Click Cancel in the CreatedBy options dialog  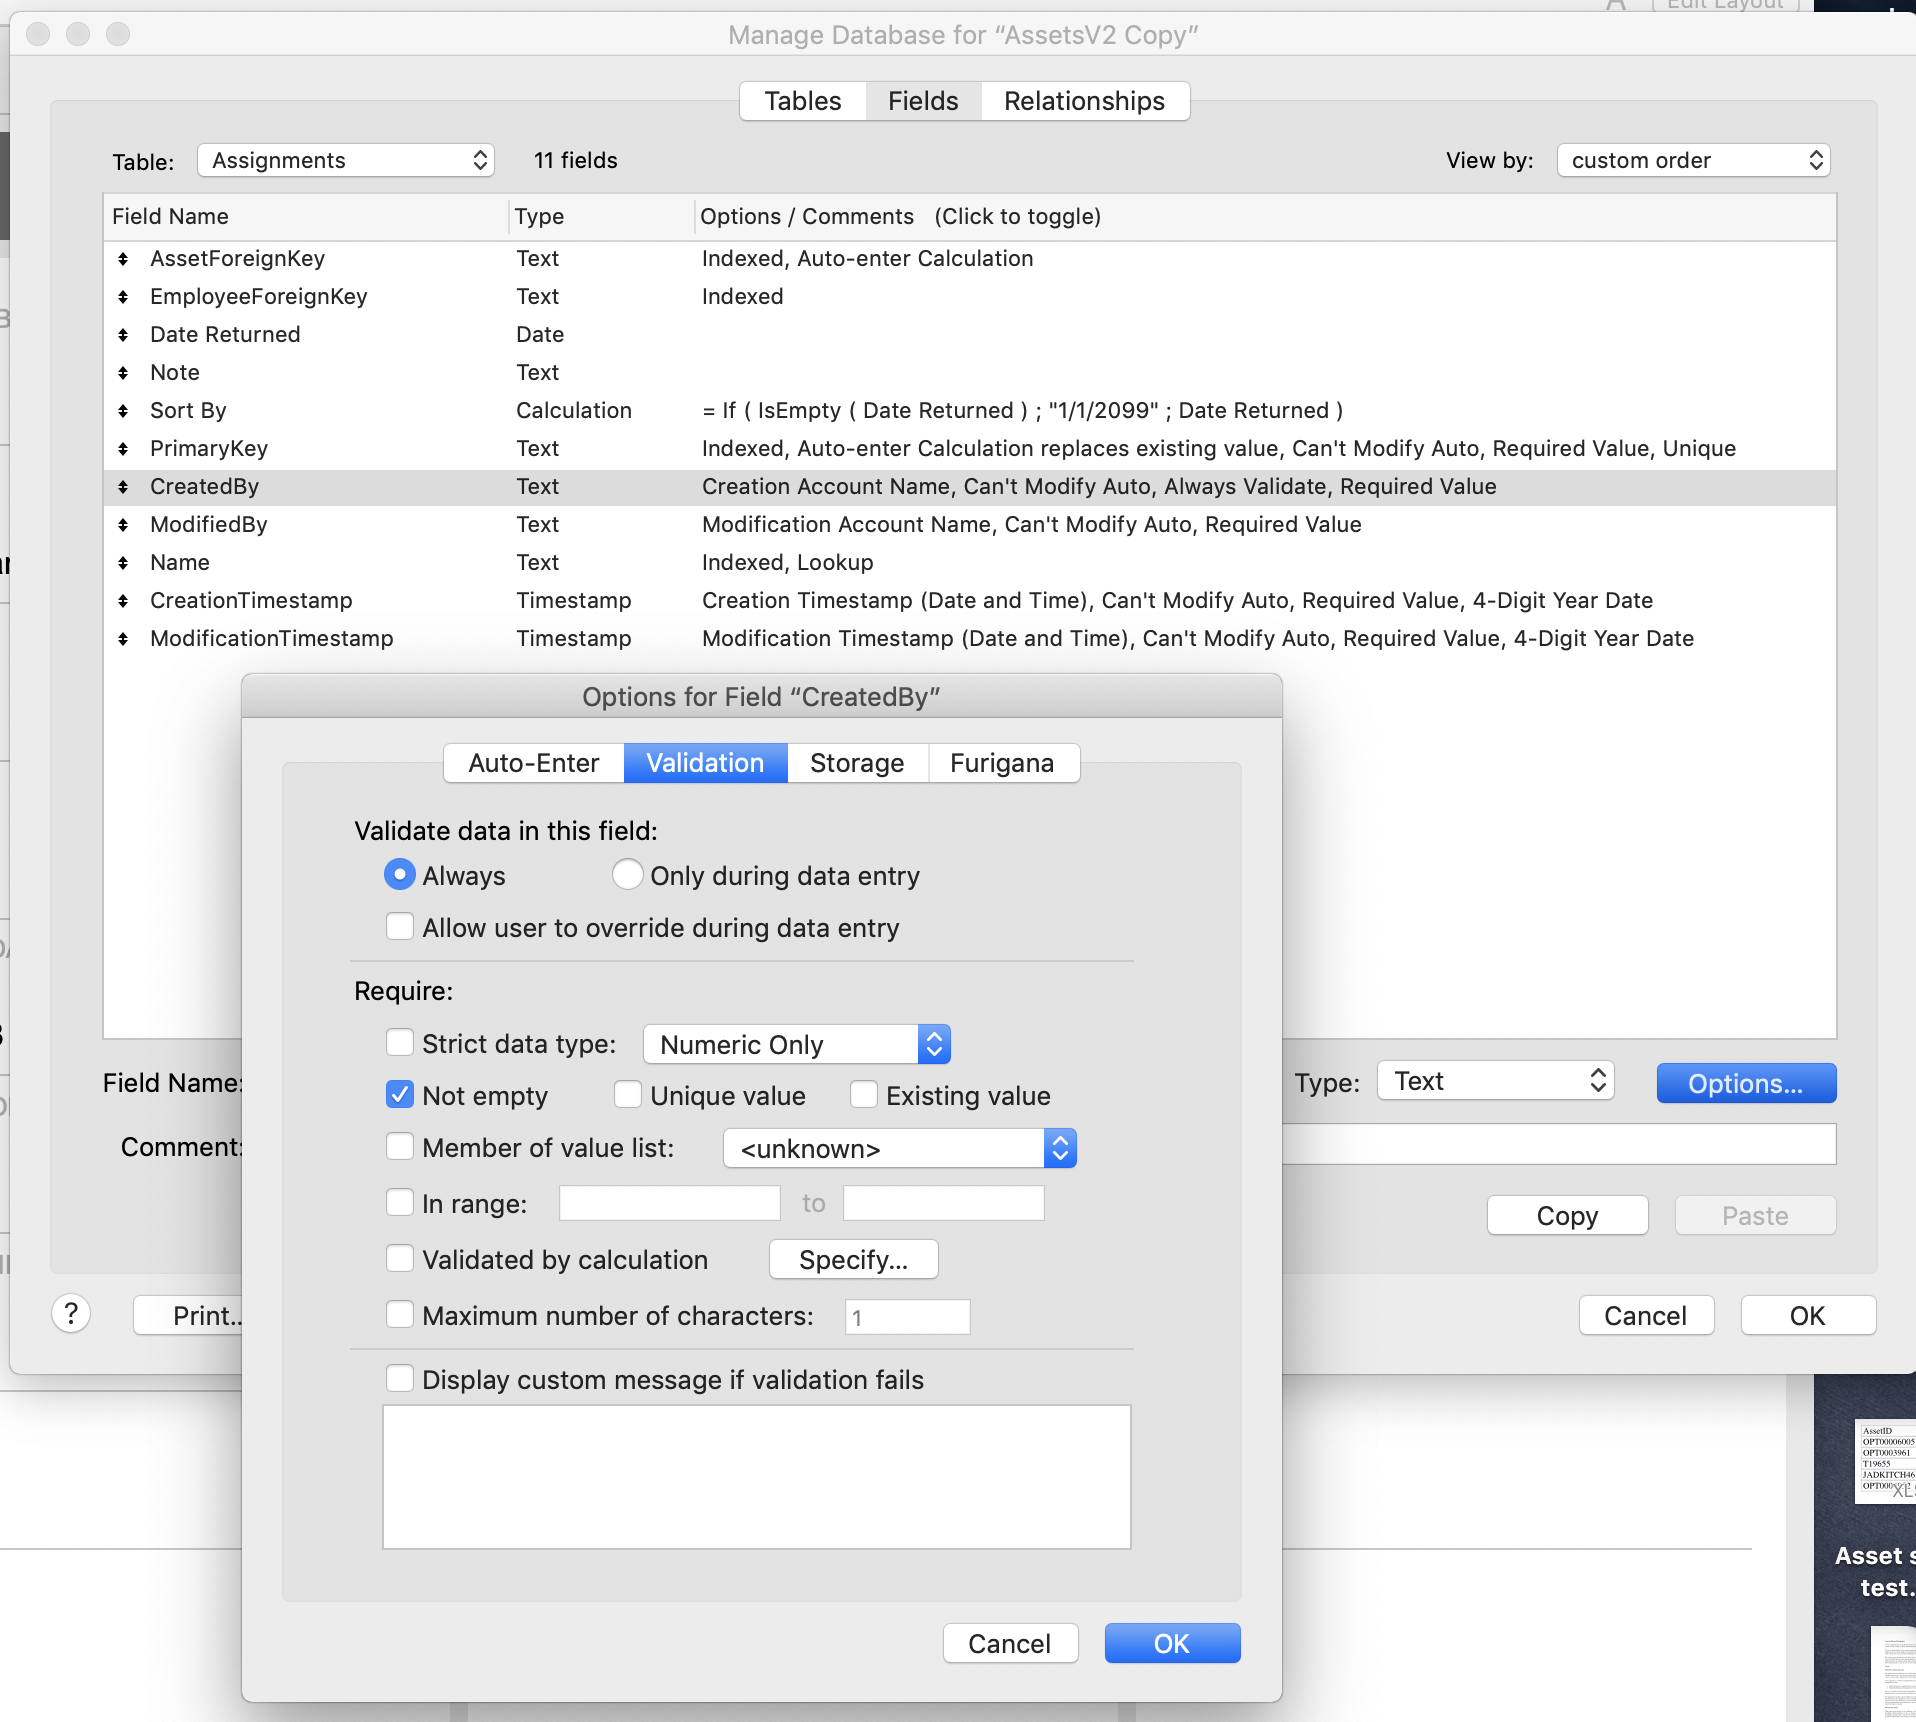coord(1010,1643)
